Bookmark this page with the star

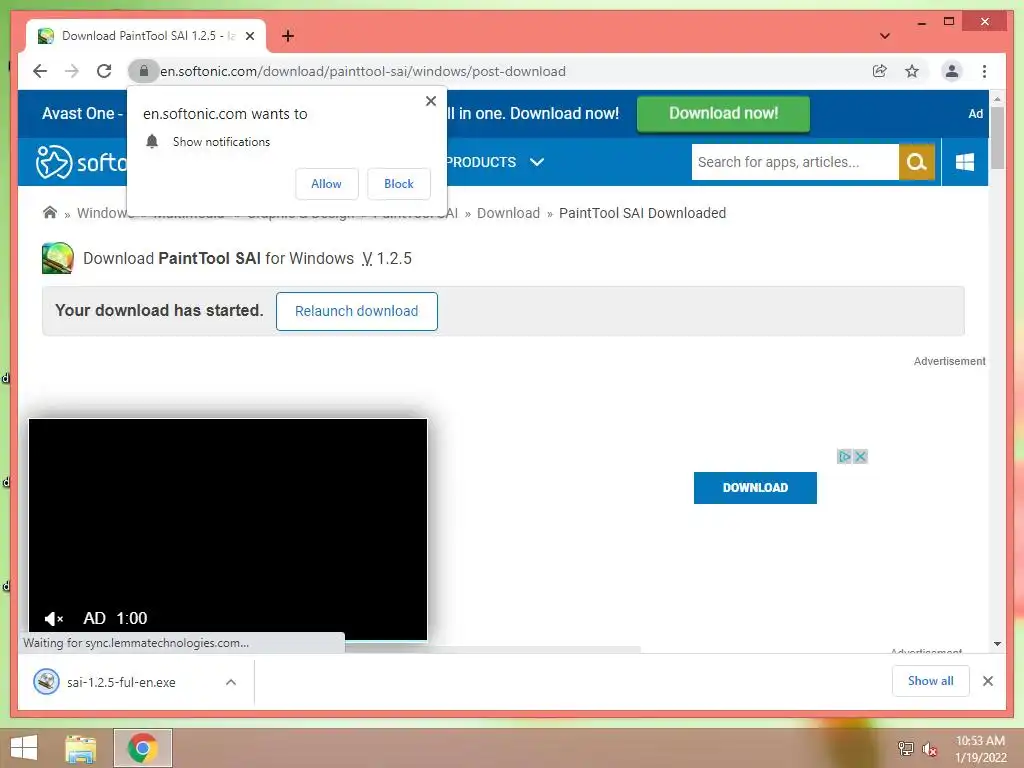click(x=912, y=71)
